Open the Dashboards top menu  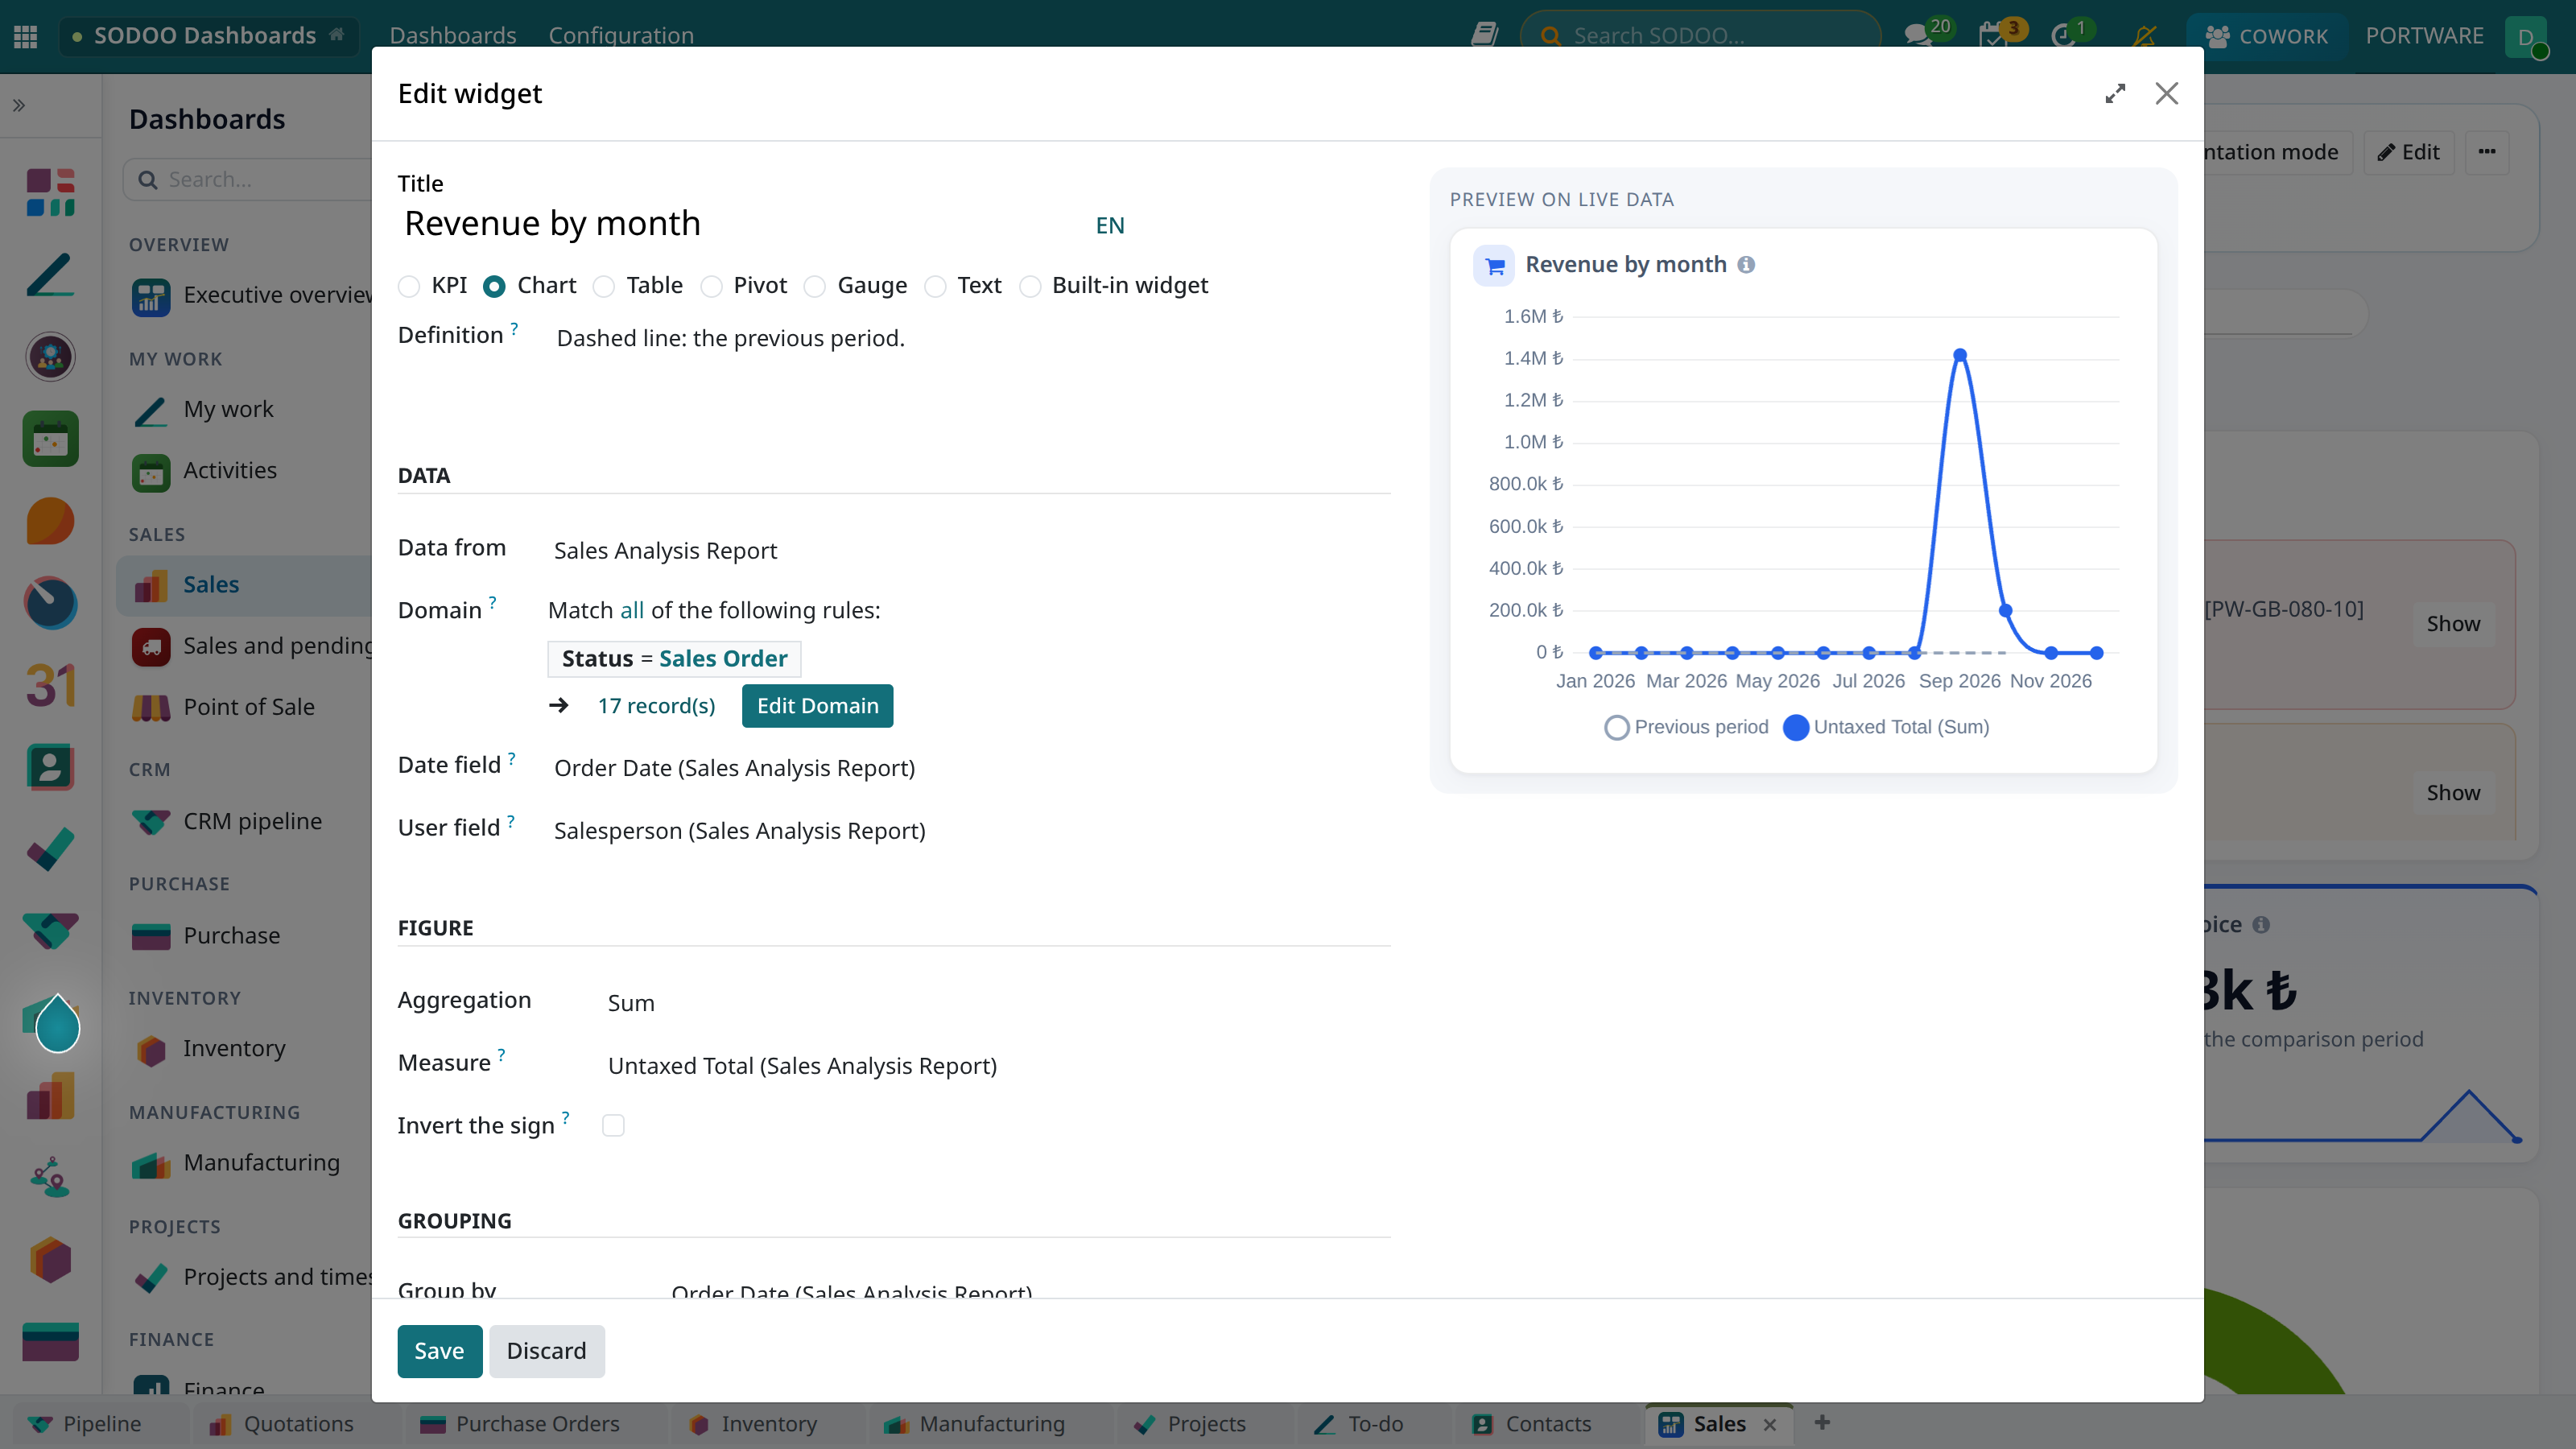click(453, 35)
